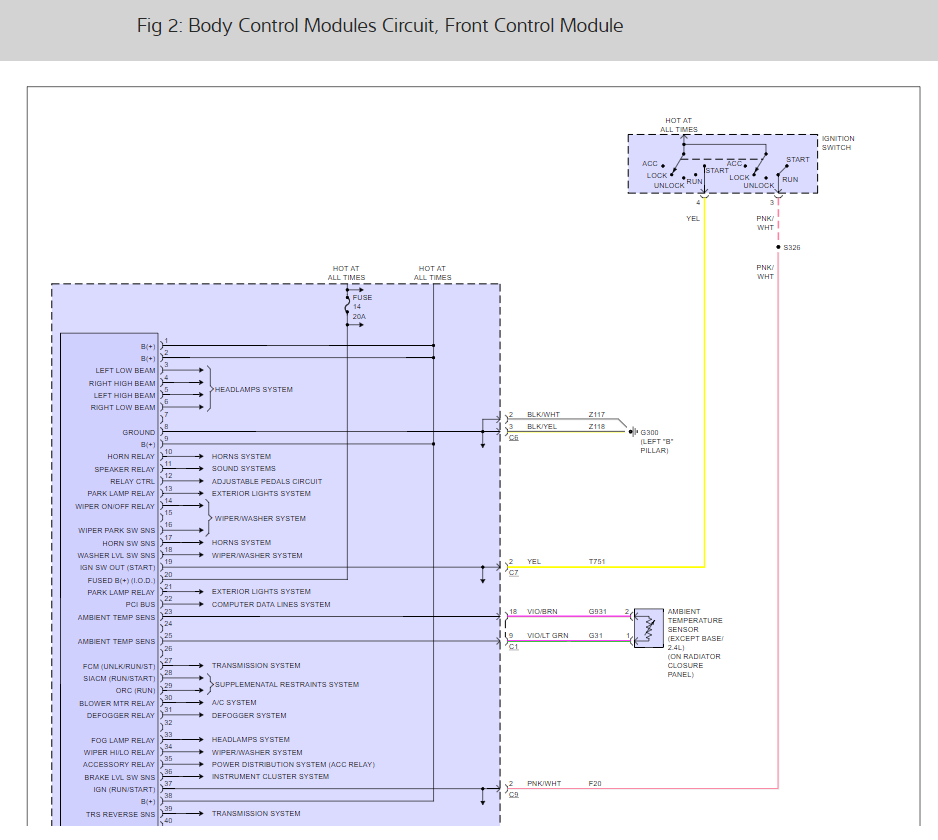Image resolution: width=938 pixels, height=840 pixels.
Task: Click the FUSED B(+) (I.O.D.) pin label
Action: 121,581
